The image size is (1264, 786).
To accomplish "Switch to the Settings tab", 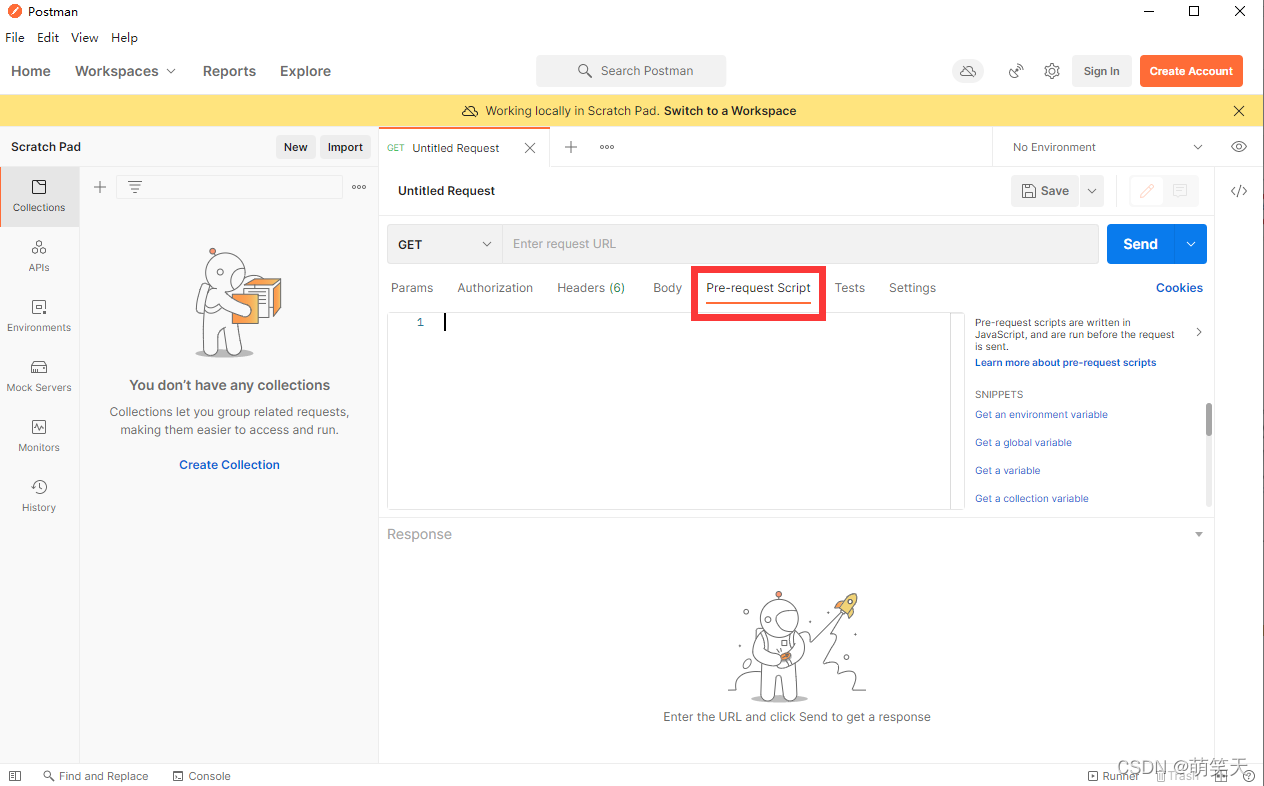I will pos(912,288).
